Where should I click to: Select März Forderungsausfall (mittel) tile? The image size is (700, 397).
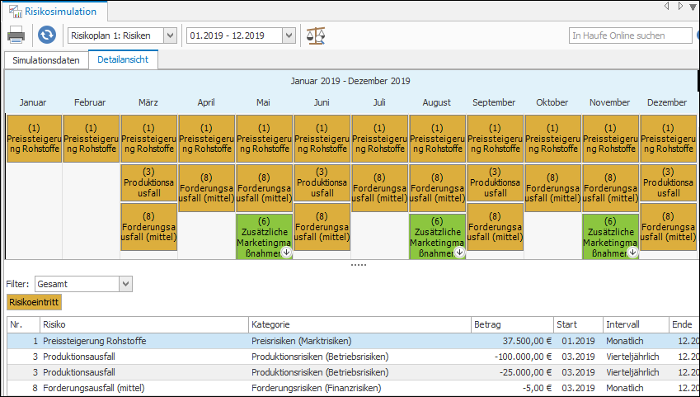149,227
